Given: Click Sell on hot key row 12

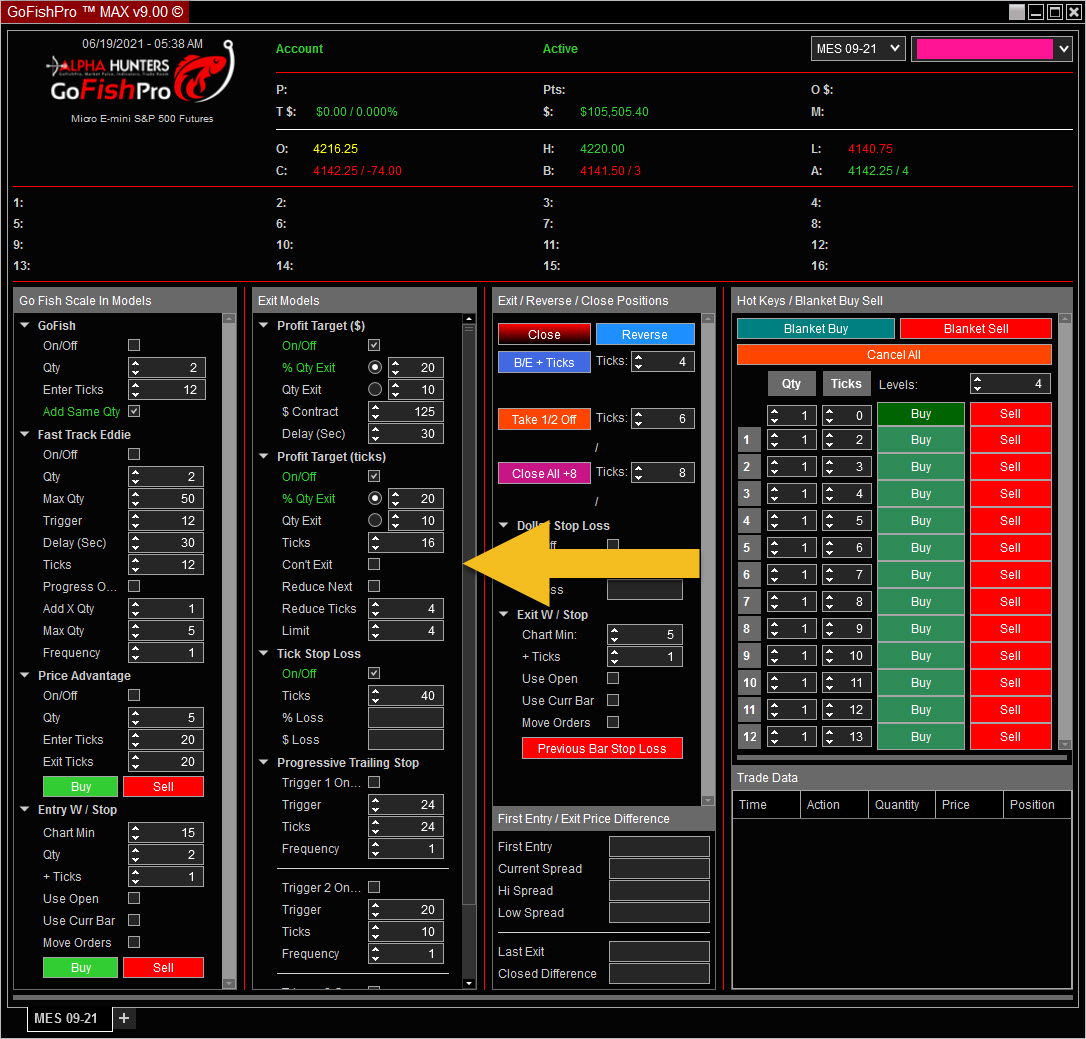Looking at the screenshot, I should (1011, 736).
